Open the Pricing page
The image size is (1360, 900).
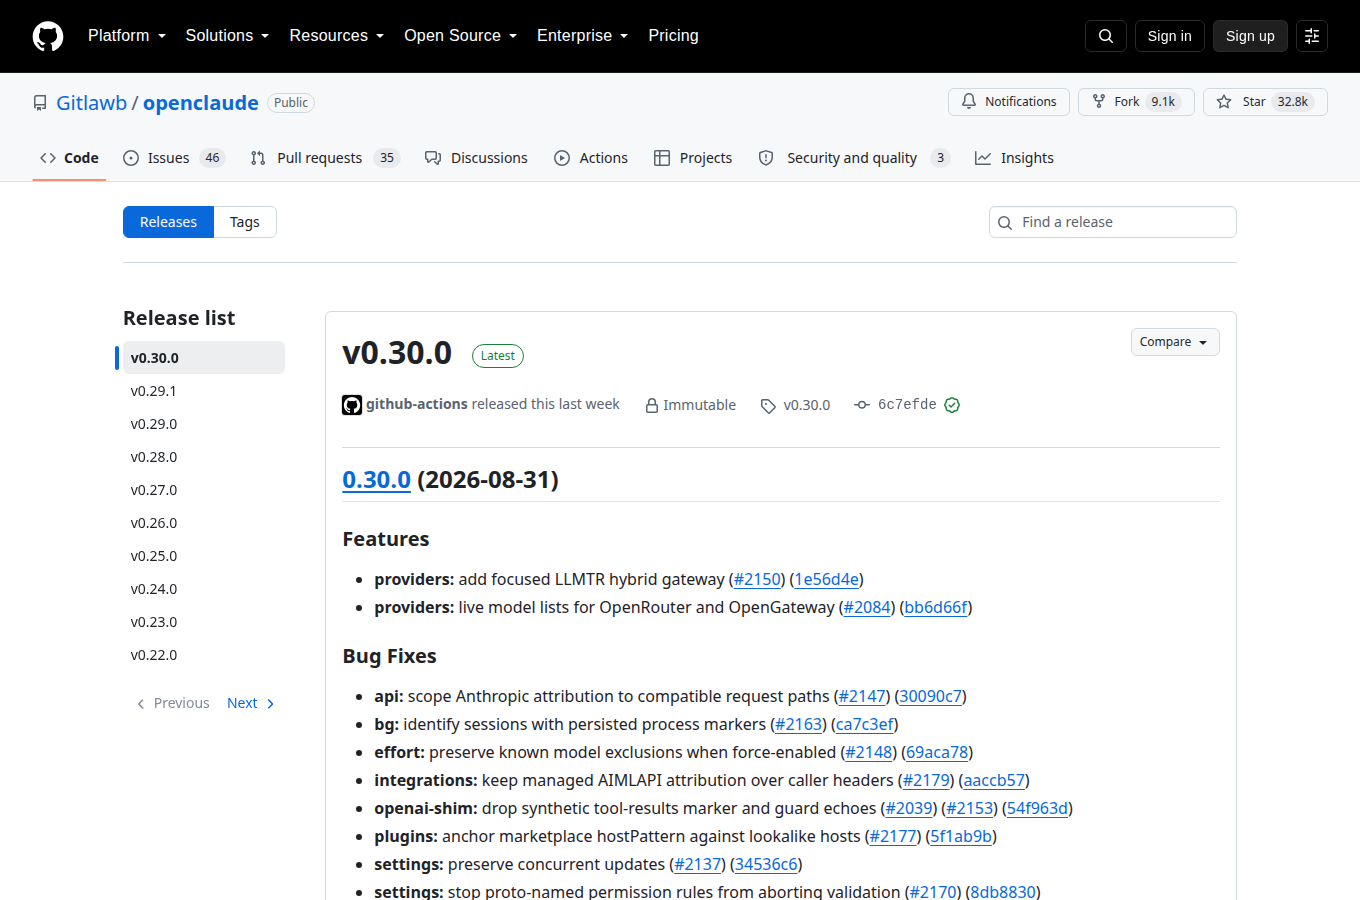[x=673, y=35]
